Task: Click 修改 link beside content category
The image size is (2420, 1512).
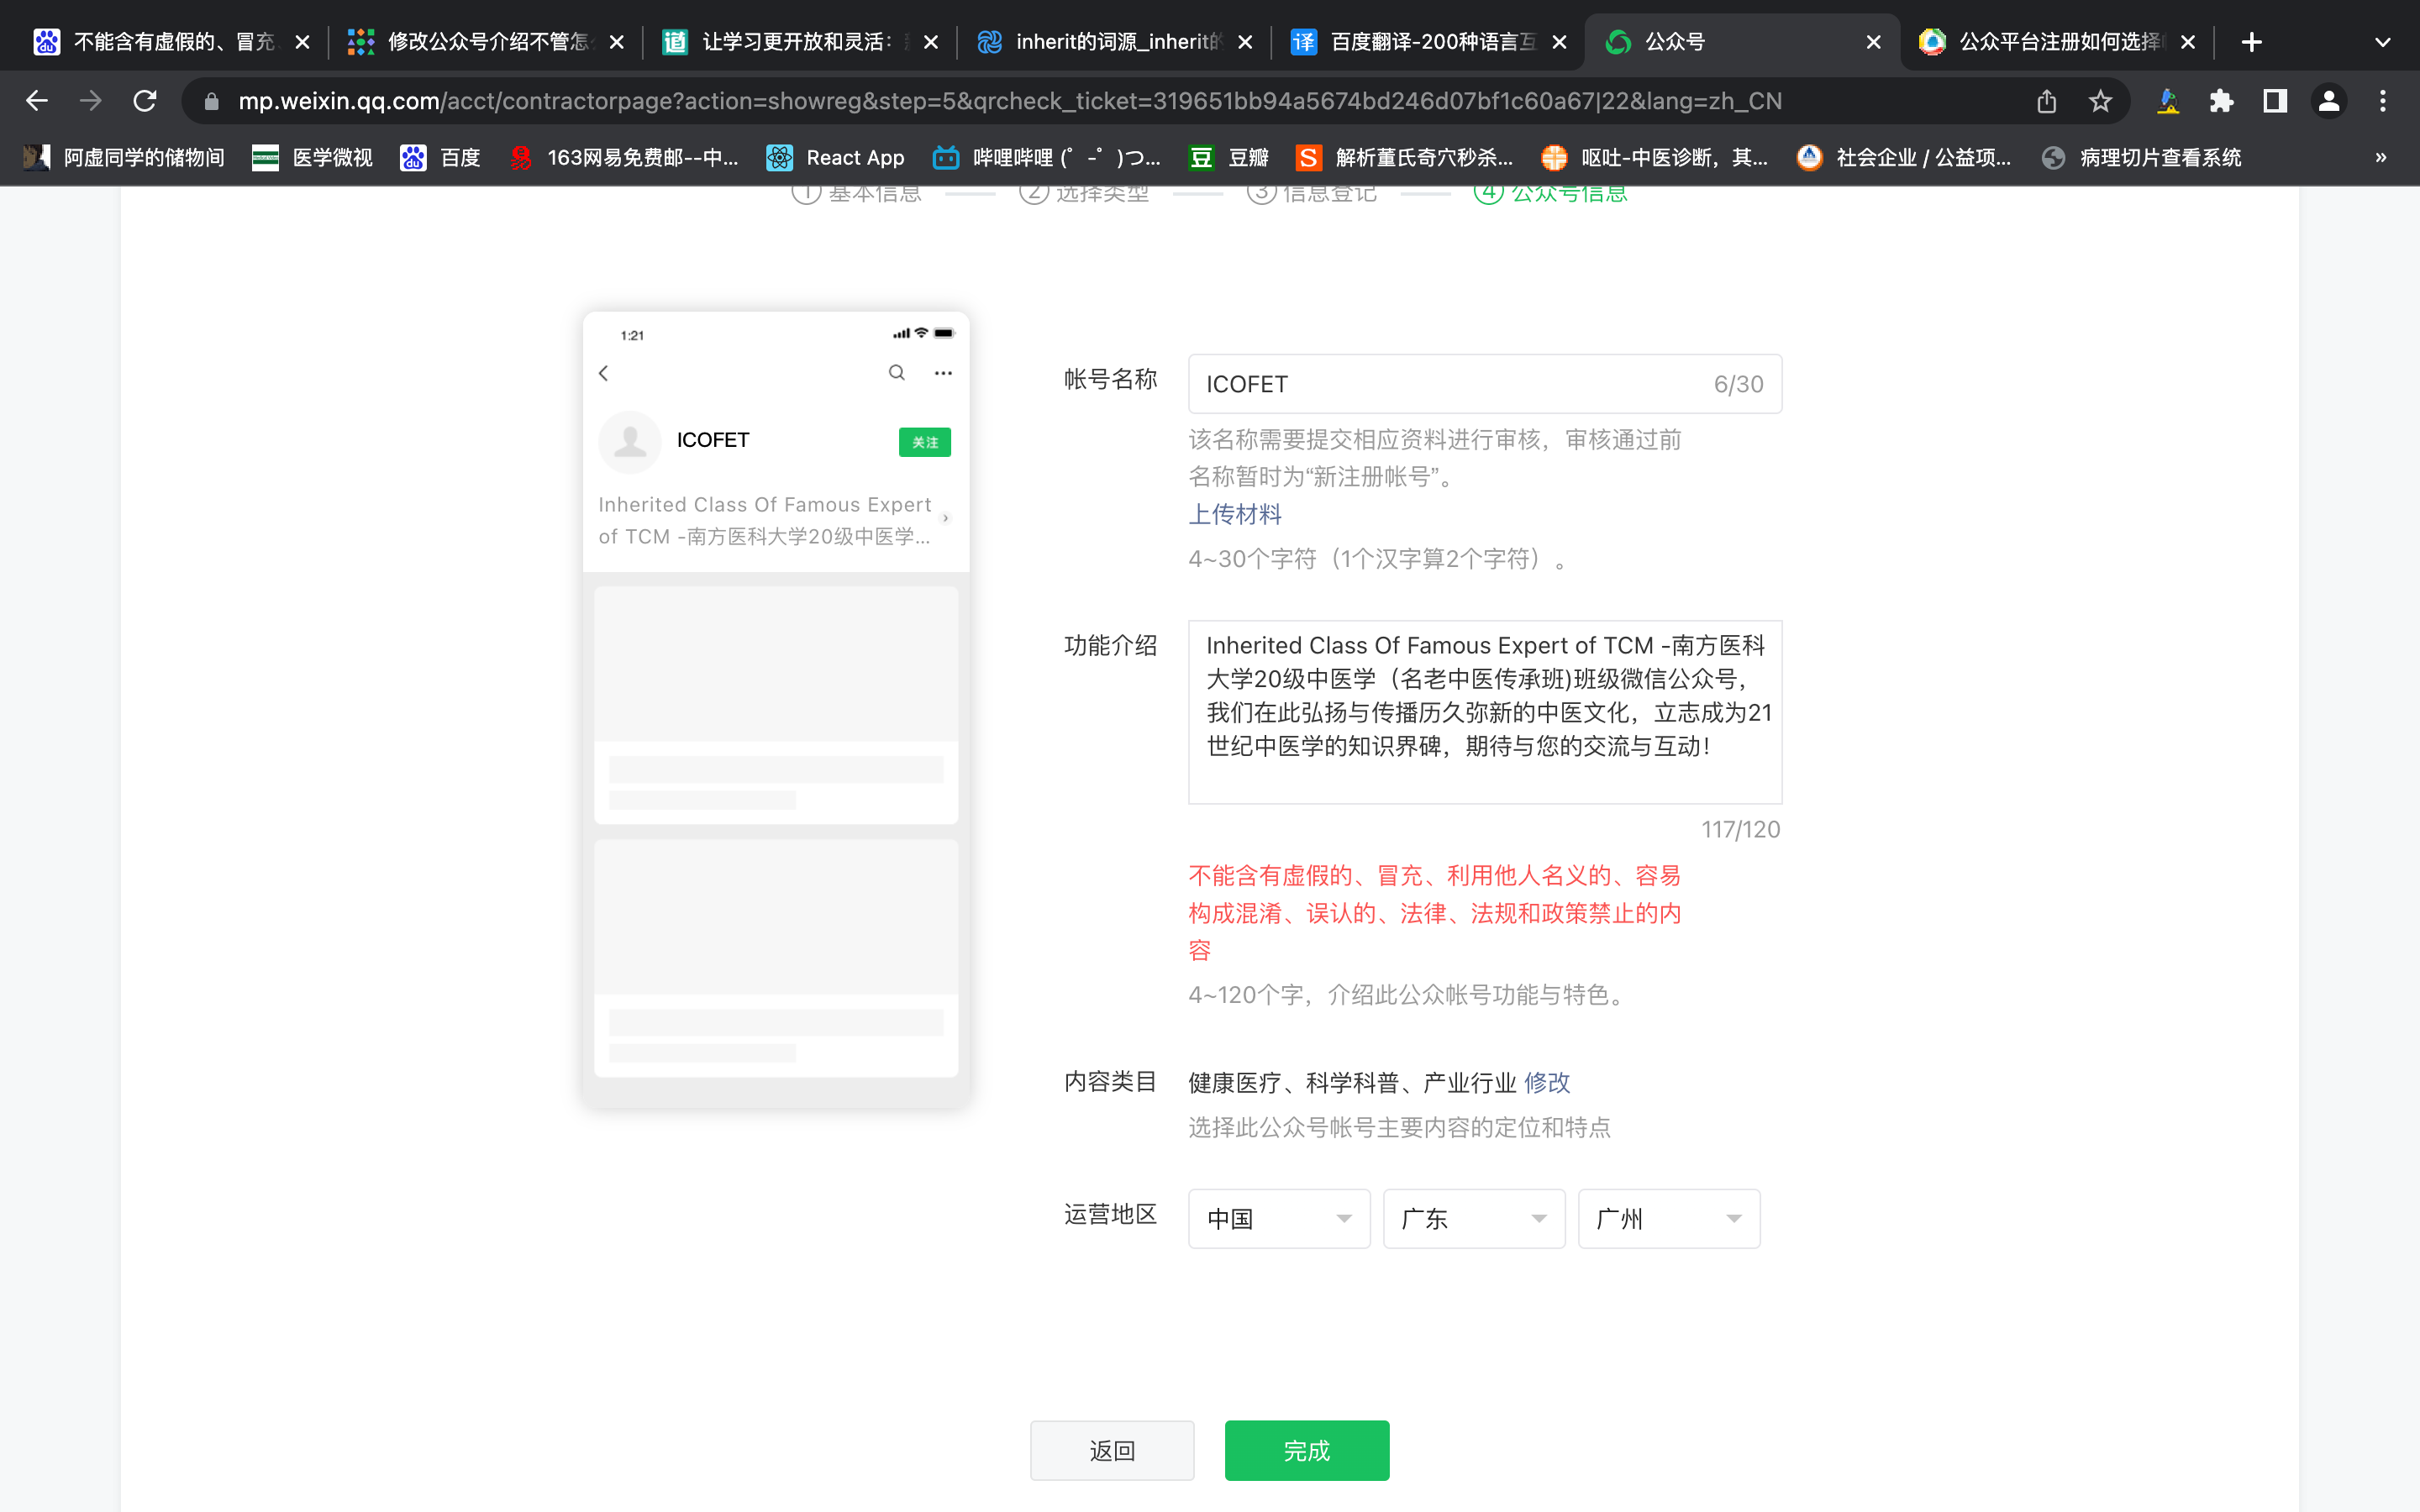Action: 1547,1082
